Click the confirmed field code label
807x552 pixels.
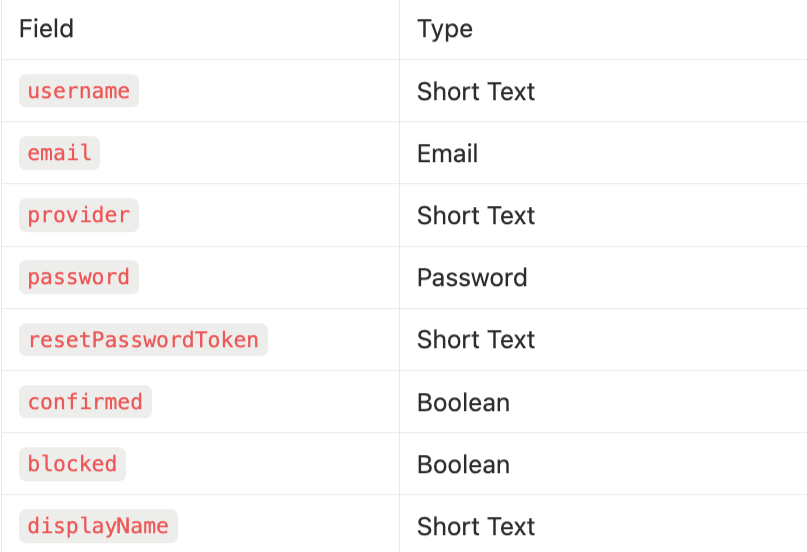pyautogui.click(x=85, y=402)
